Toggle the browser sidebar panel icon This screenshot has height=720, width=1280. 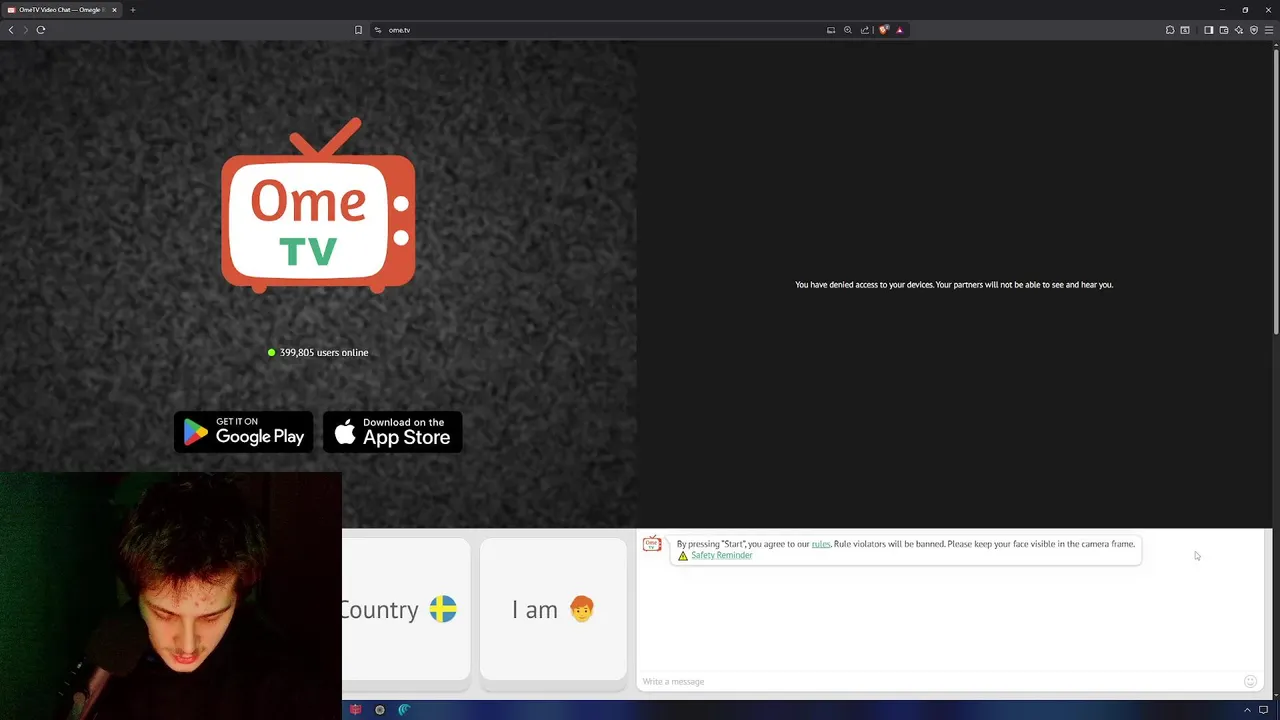click(1208, 30)
